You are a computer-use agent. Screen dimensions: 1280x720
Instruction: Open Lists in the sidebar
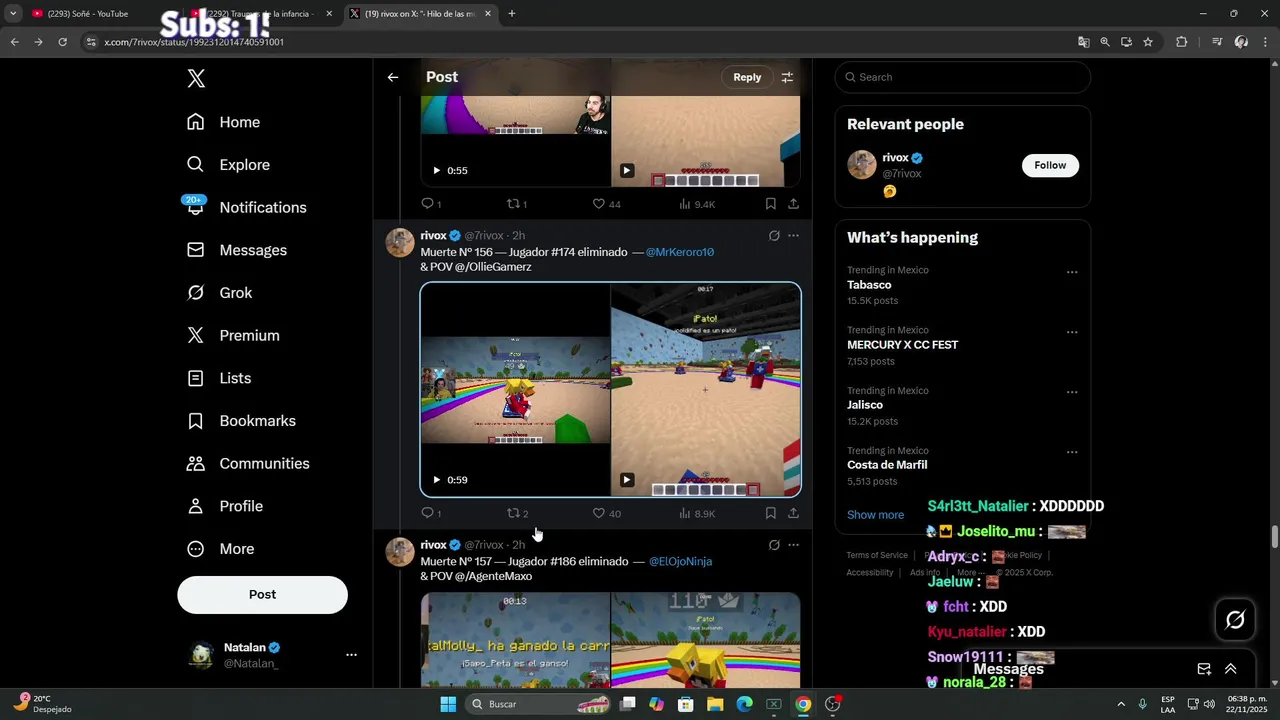tap(220, 378)
